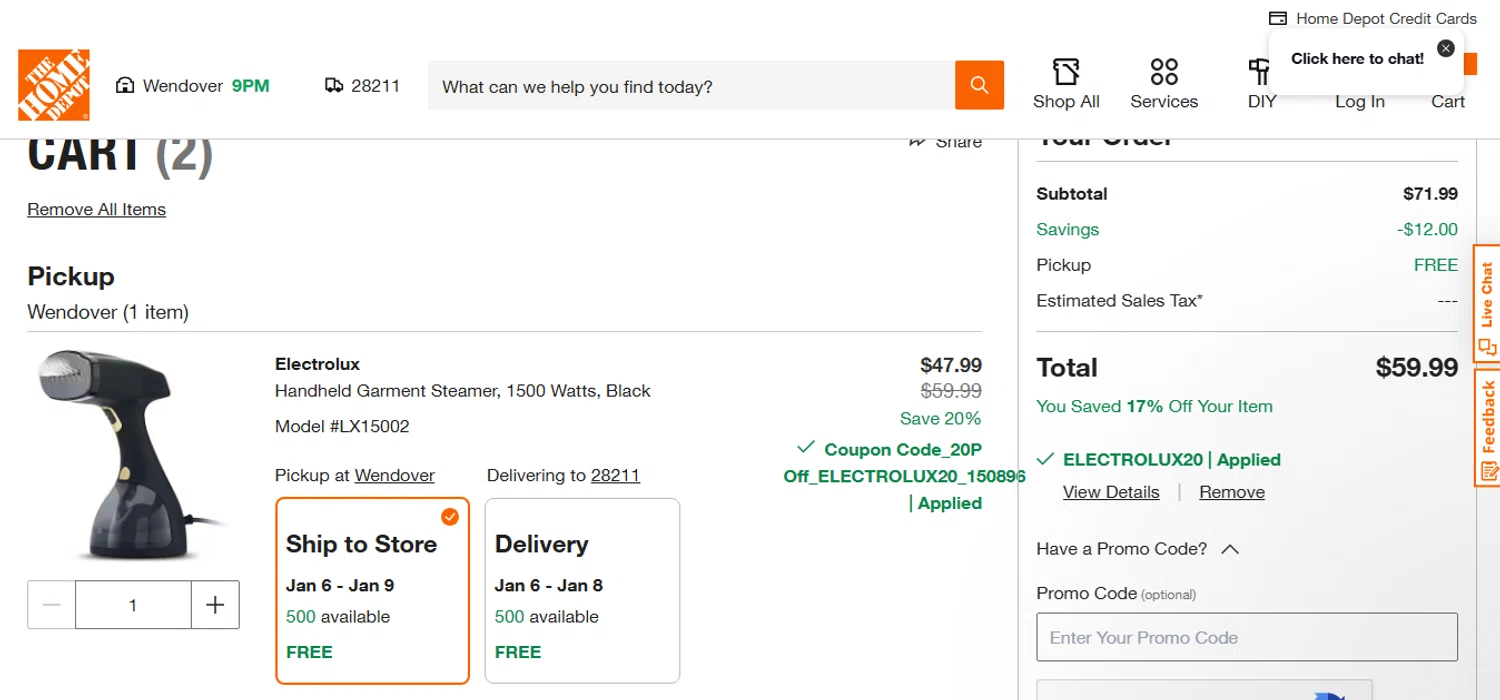Open the Electrolux steamer product image
This screenshot has width=1500, height=700.
point(130,455)
